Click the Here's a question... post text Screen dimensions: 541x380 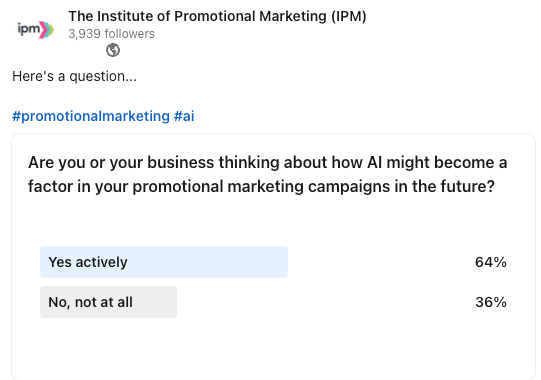pos(75,76)
